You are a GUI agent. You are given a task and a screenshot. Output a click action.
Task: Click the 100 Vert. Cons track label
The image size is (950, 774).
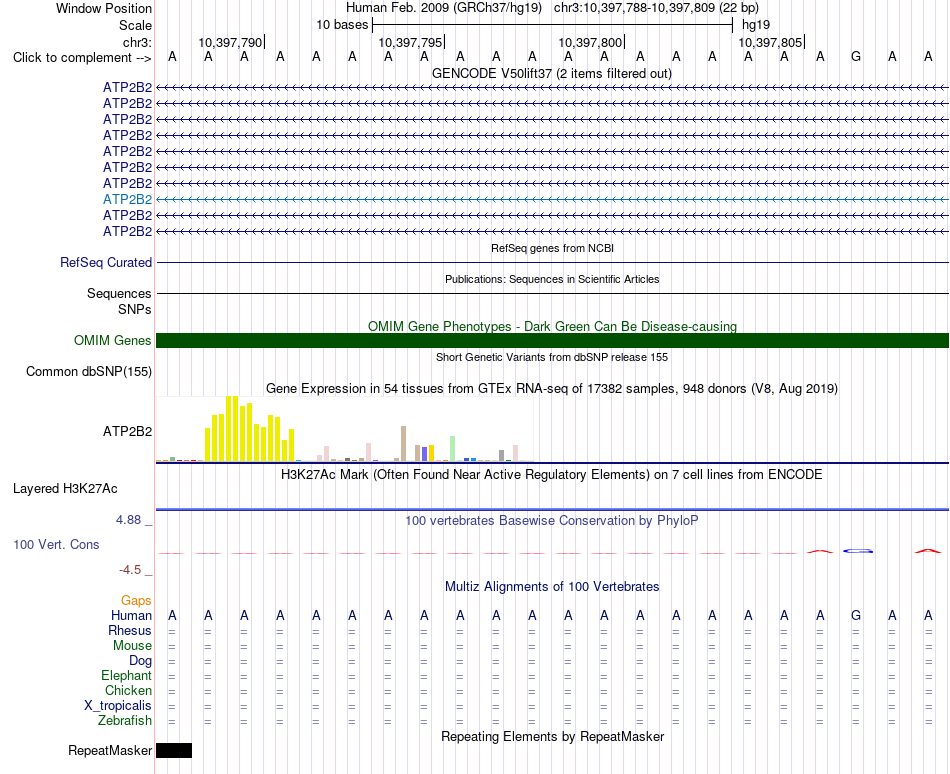56,544
